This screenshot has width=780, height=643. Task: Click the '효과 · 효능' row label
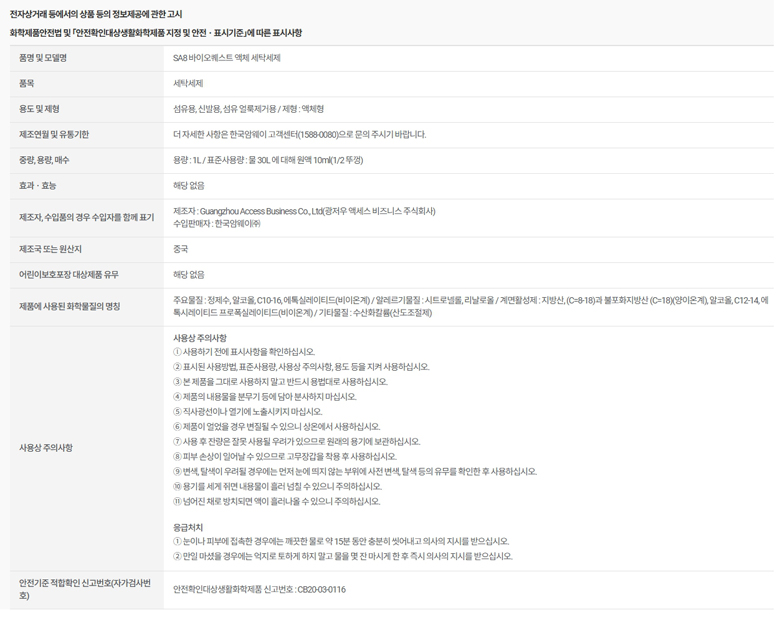38,185
